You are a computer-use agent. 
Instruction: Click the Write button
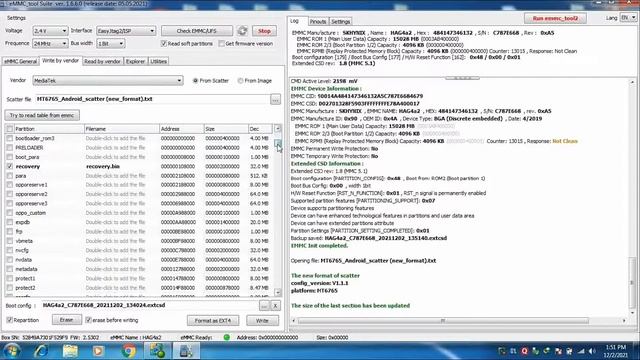coord(262,321)
